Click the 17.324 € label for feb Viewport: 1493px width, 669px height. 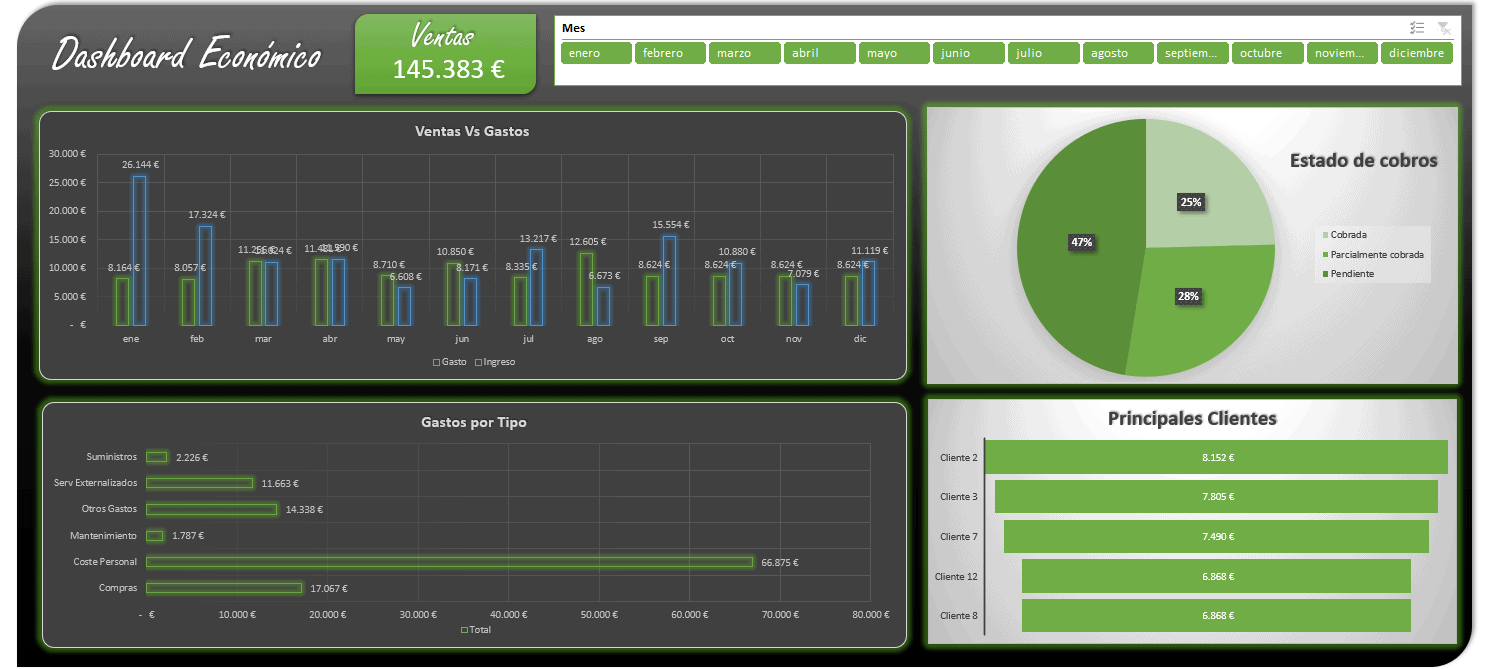[x=207, y=214]
